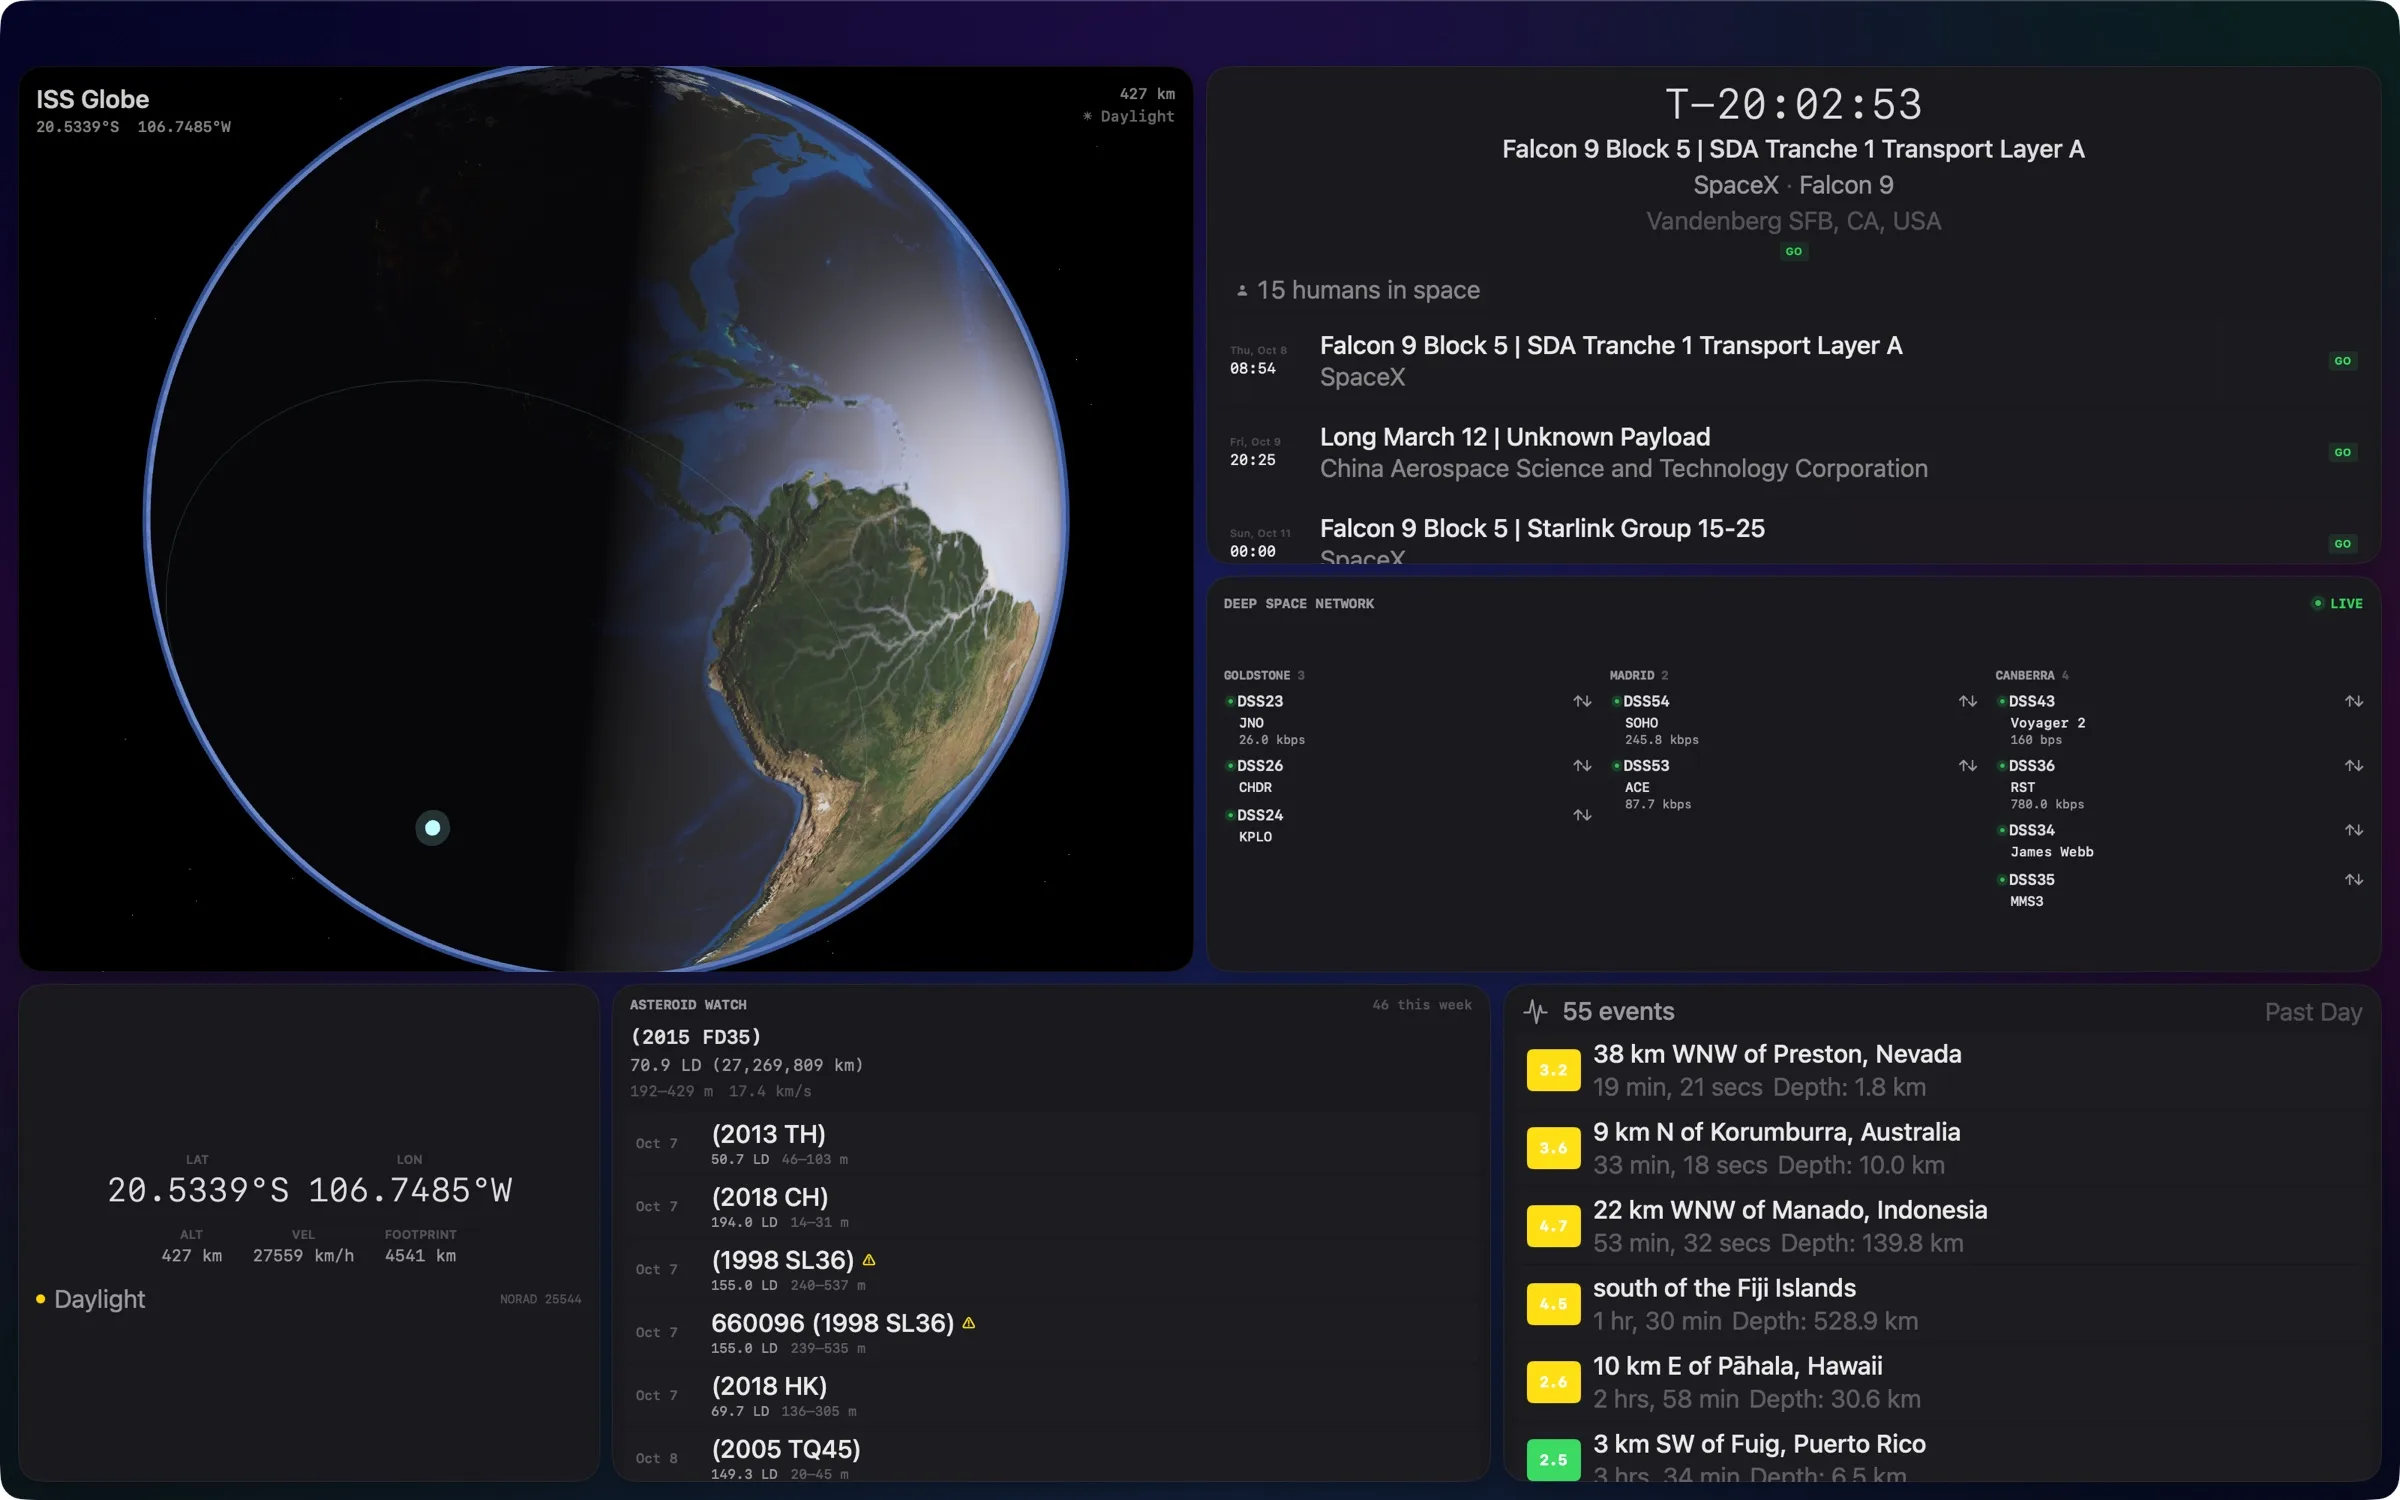Click the ISS position marker on the globe
2400x1500 pixels.
(x=432, y=827)
